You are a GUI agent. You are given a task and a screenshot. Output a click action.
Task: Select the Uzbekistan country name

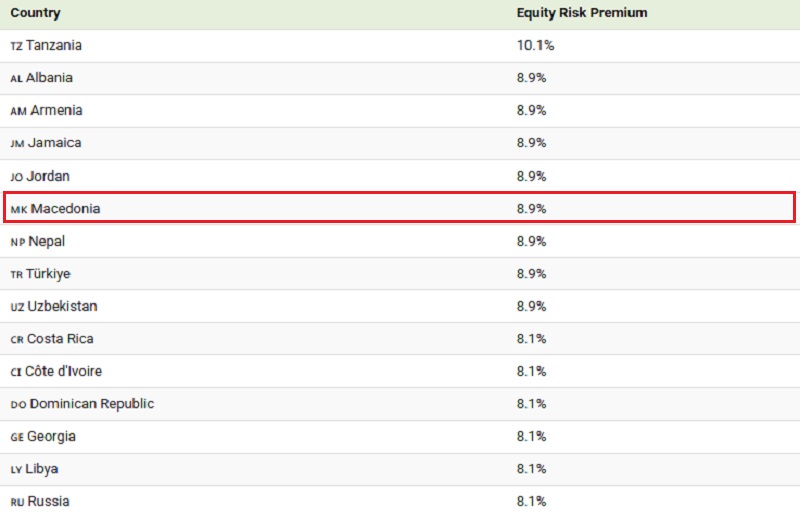pyautogui.click(x=62, y=306)
